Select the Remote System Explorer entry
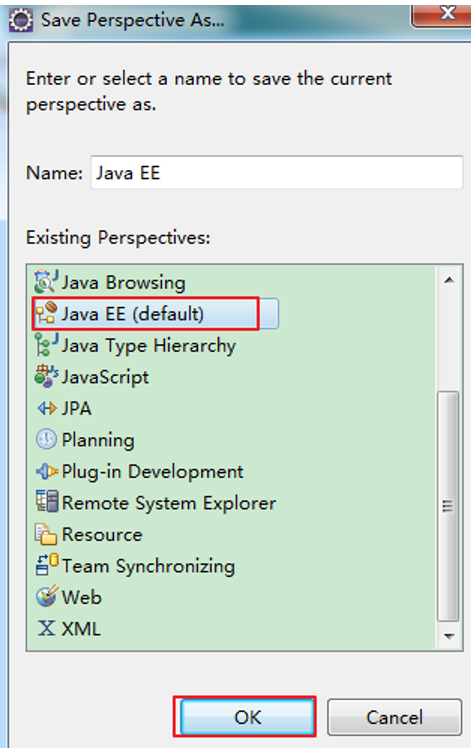471x748 pixels. [x=156, y=503]
